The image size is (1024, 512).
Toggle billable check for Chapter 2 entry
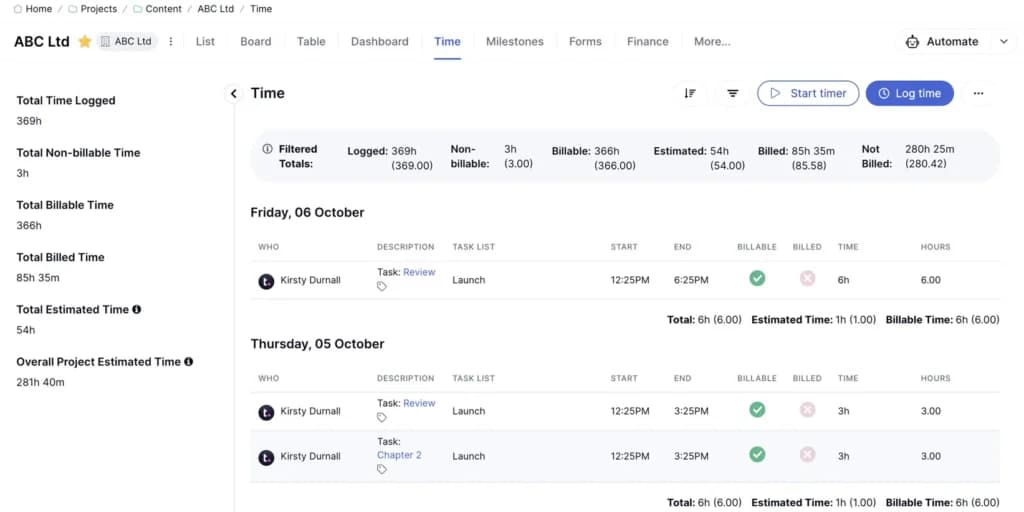coord(757,455)
